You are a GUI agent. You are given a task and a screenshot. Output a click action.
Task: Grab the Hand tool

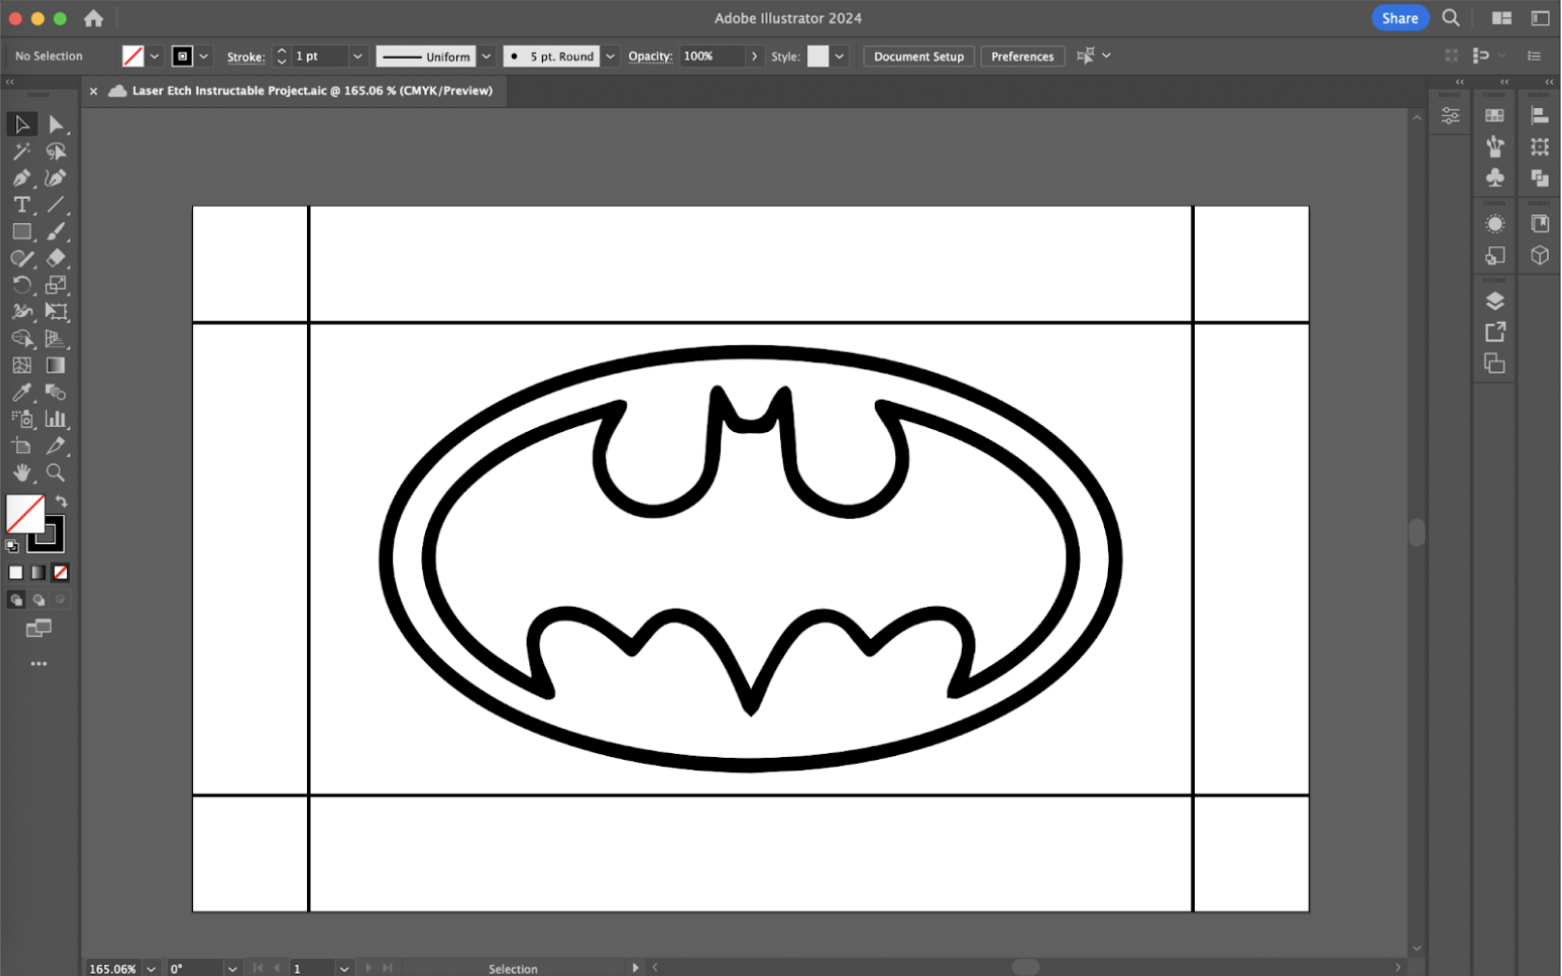[21, 473]
